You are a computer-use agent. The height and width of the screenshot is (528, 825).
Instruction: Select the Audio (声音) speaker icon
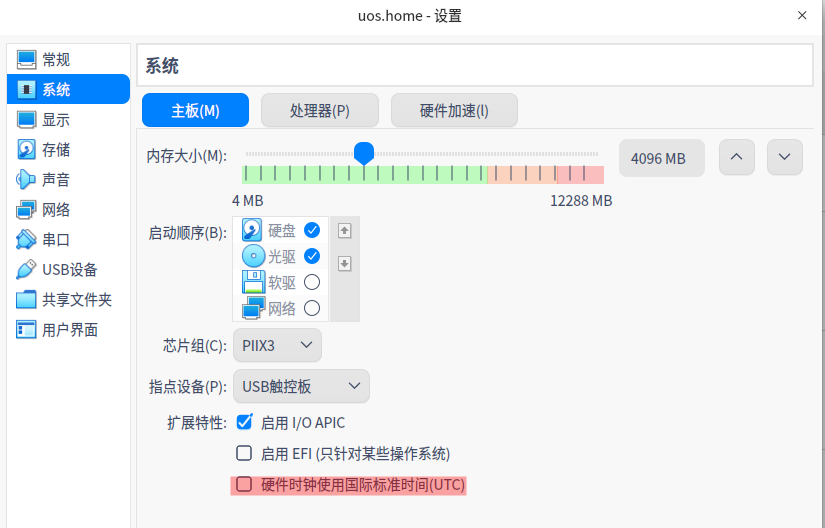click(26, 180)
